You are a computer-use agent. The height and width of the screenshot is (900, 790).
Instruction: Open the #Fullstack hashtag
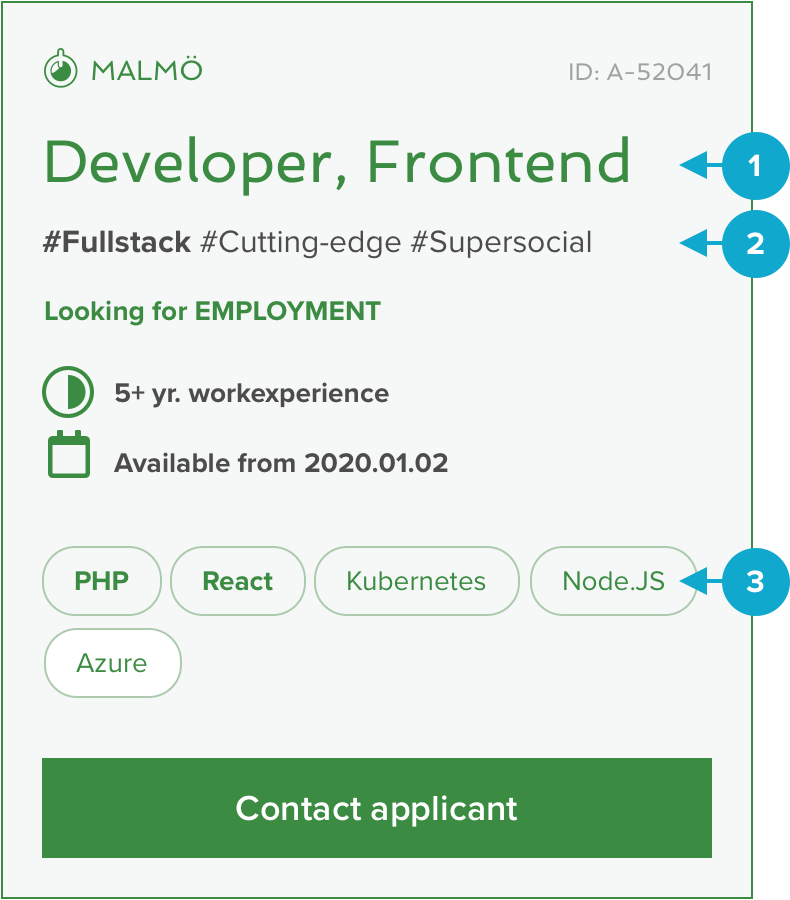[x=117, y=242]
